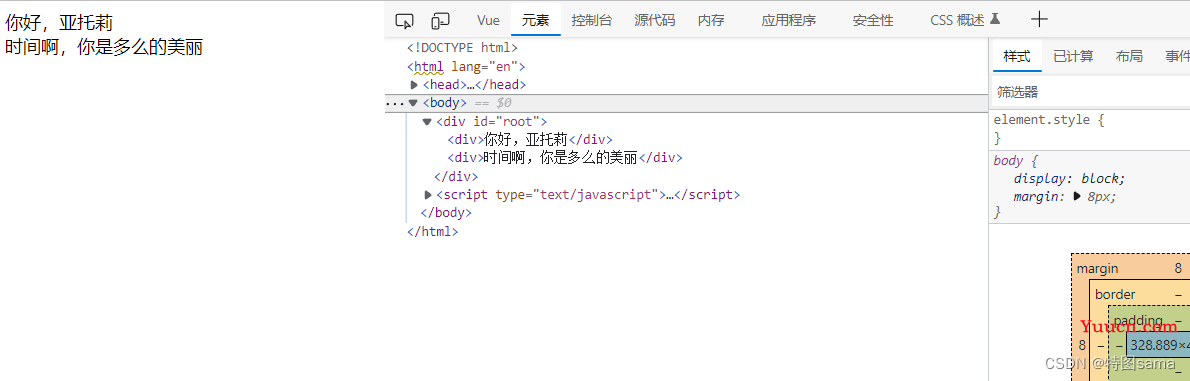Screen dimensions: 1190x381
Task: Open the 安全性 tab
Action: click(873, 20)
